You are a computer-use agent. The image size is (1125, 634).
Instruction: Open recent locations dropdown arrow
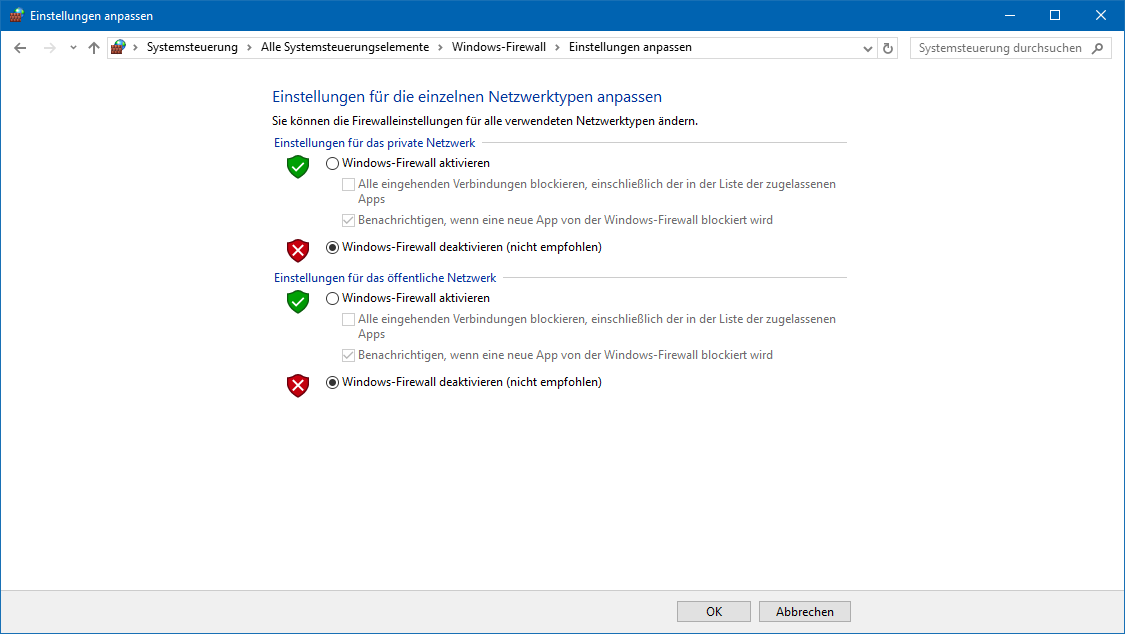(x=73, y=48)
